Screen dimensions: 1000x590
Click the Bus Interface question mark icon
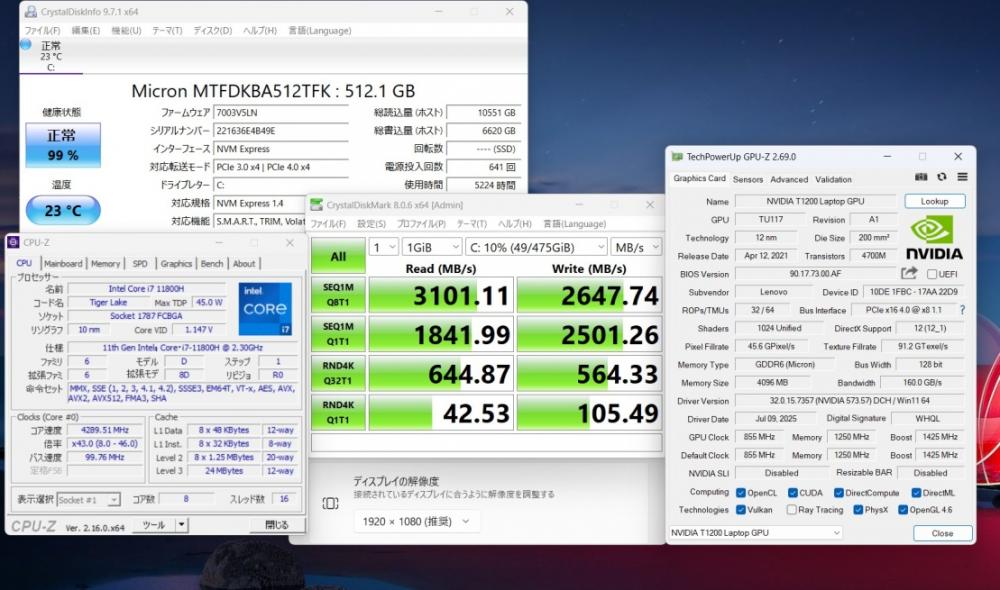[962, 310]
